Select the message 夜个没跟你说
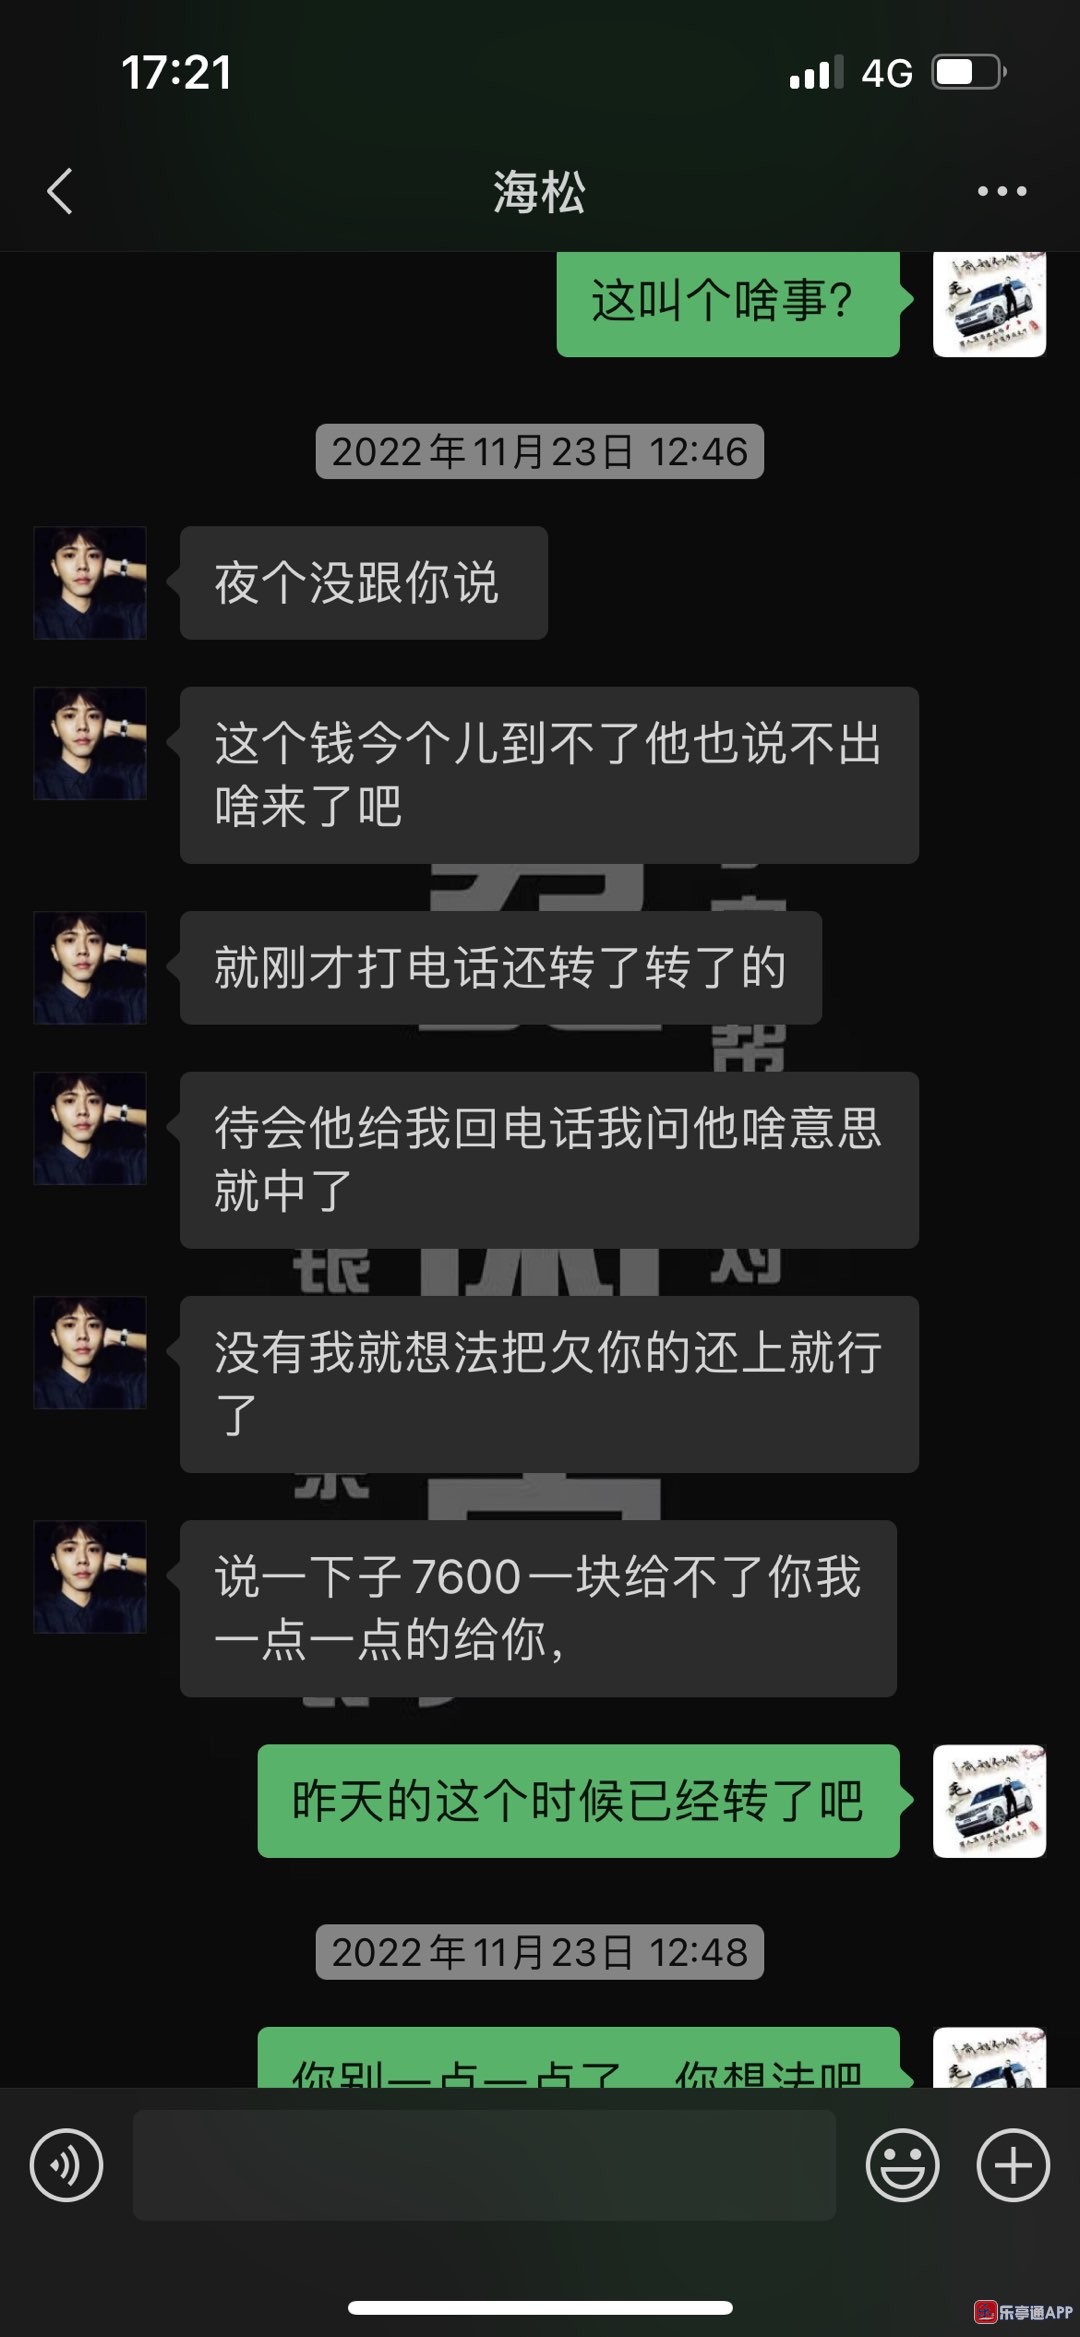The width and height of the screenshot is (1080, 2337). pyautogui.click(x=363, y=583)
